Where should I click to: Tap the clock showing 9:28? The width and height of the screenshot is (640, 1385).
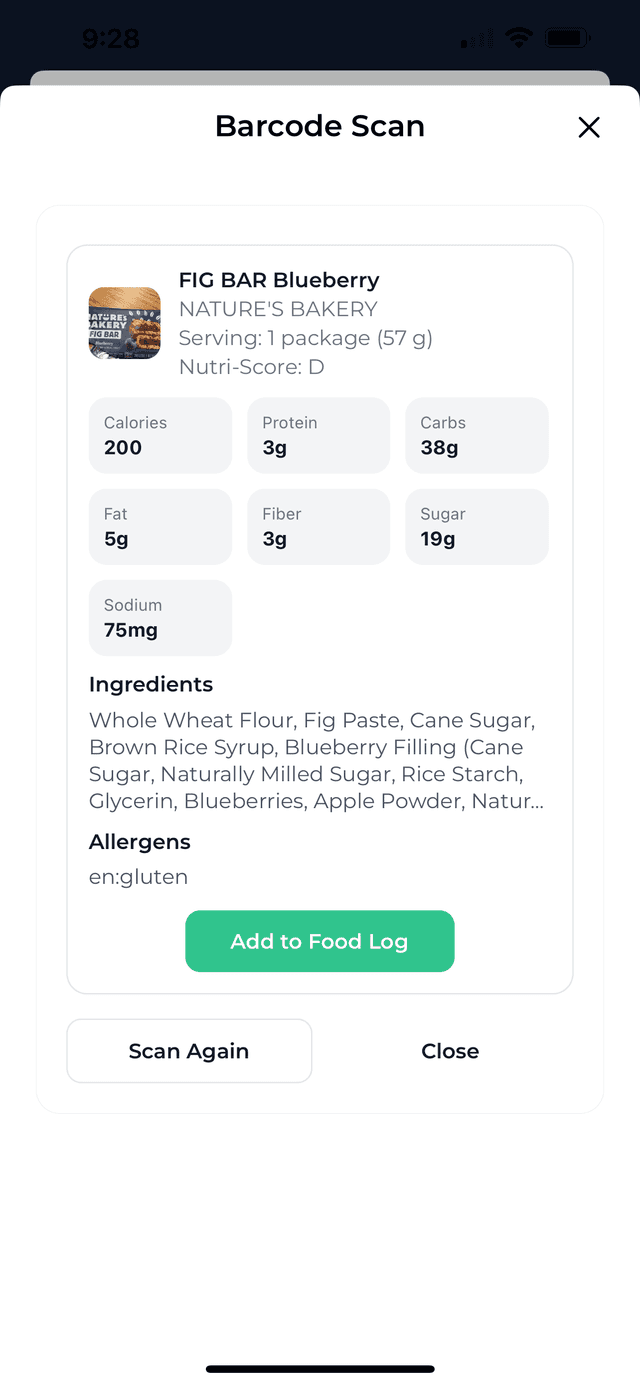(x=110, y=37)
